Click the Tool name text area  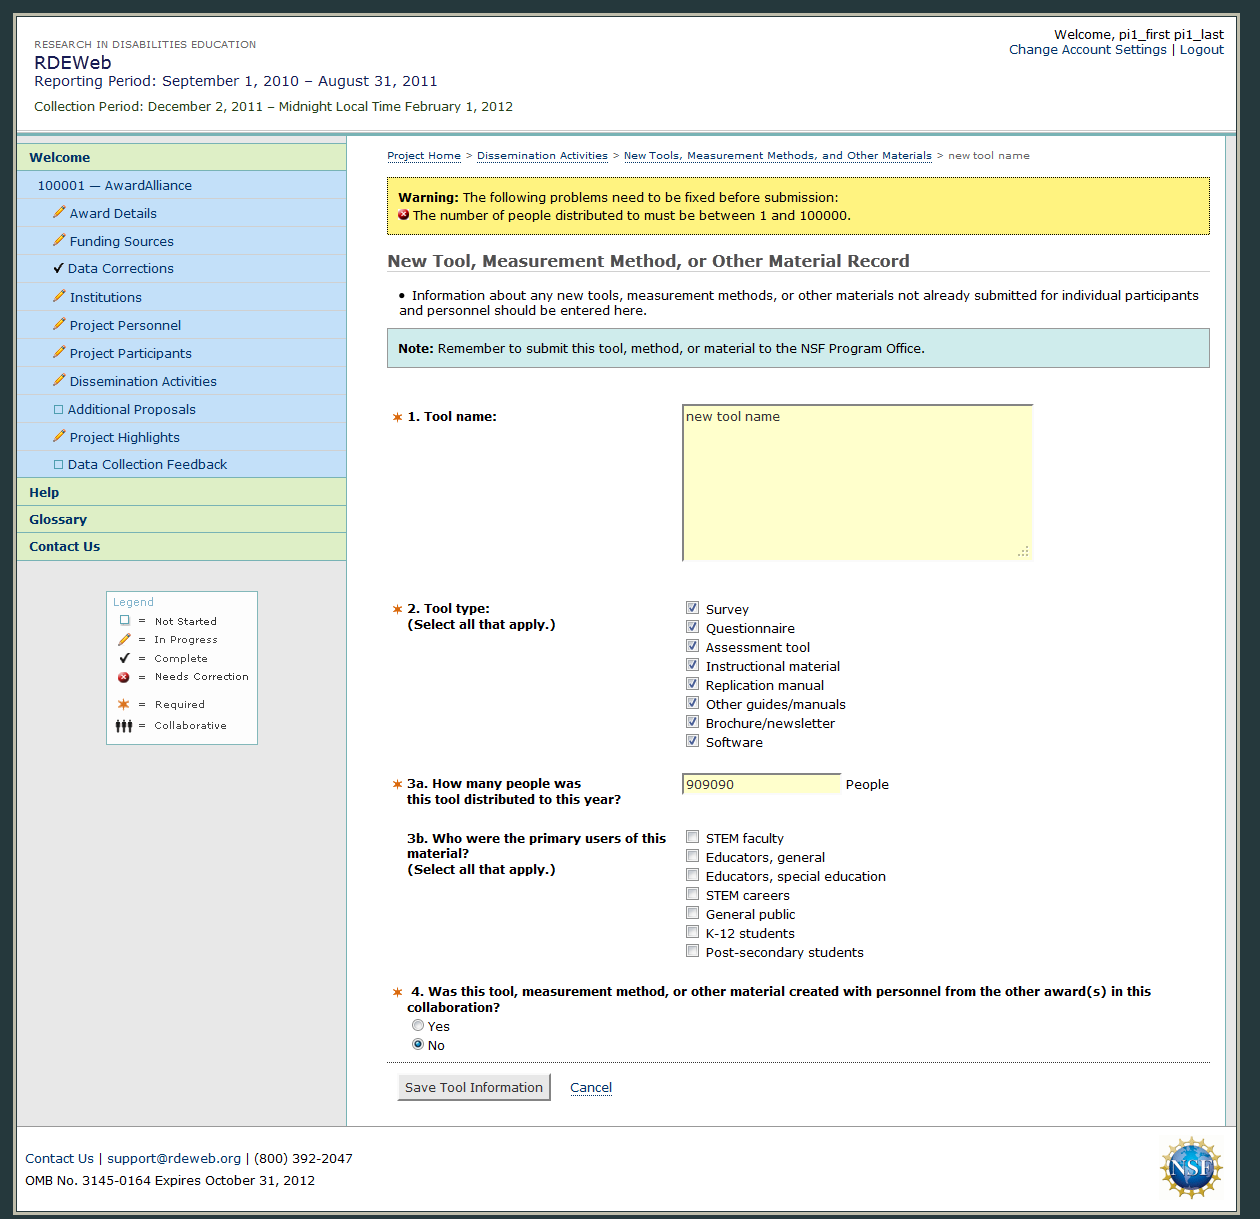(x=857, y=482)
